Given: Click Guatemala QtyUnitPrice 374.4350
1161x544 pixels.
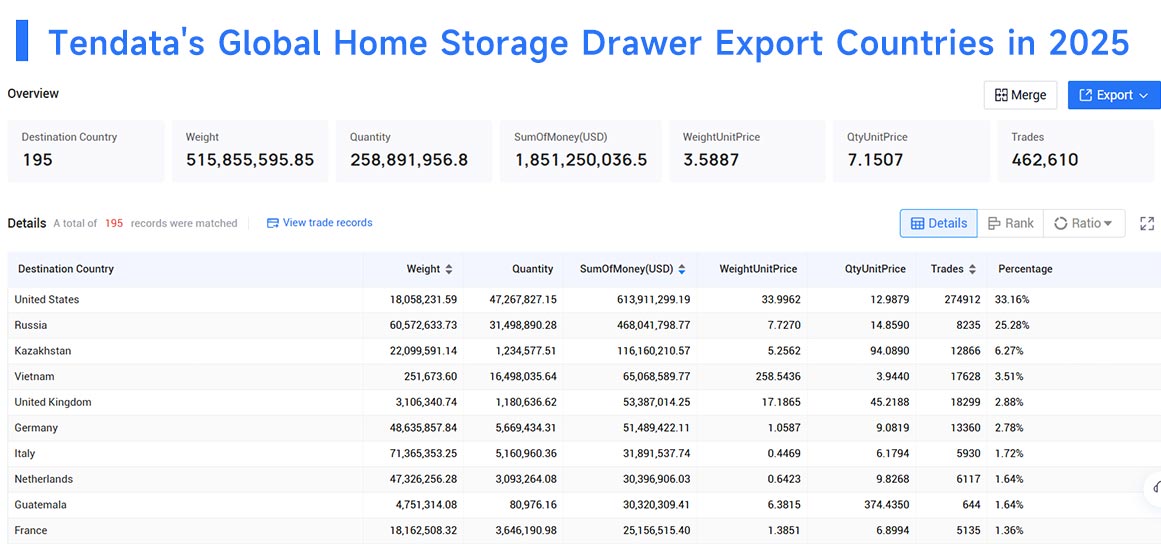Looking at the screenshot, I should tap(885, 505).
